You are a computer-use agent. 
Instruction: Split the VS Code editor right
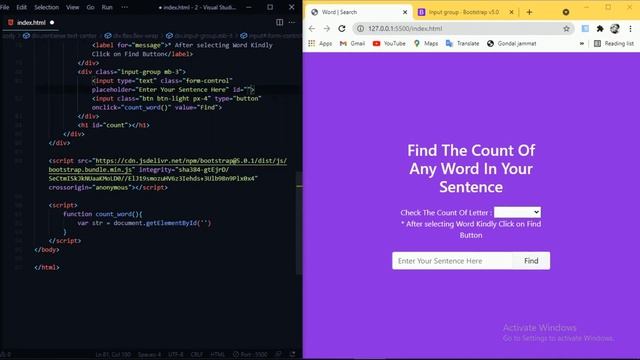coord(280,22)
